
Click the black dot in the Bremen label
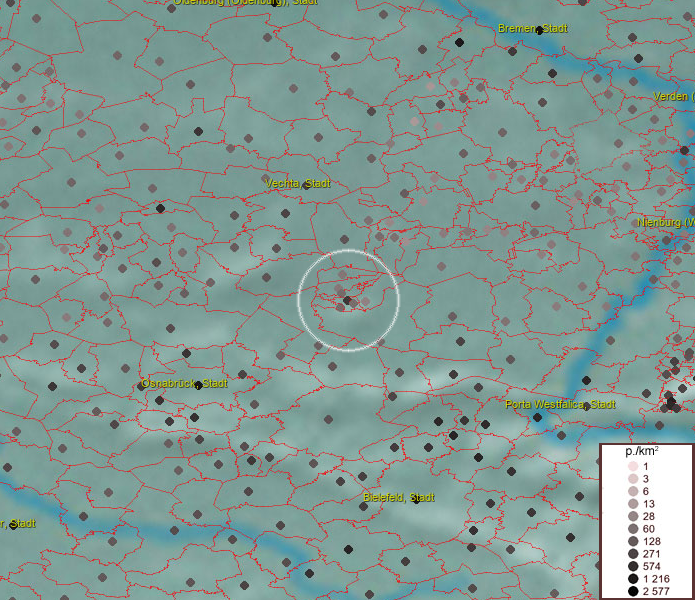coord(539,30)
